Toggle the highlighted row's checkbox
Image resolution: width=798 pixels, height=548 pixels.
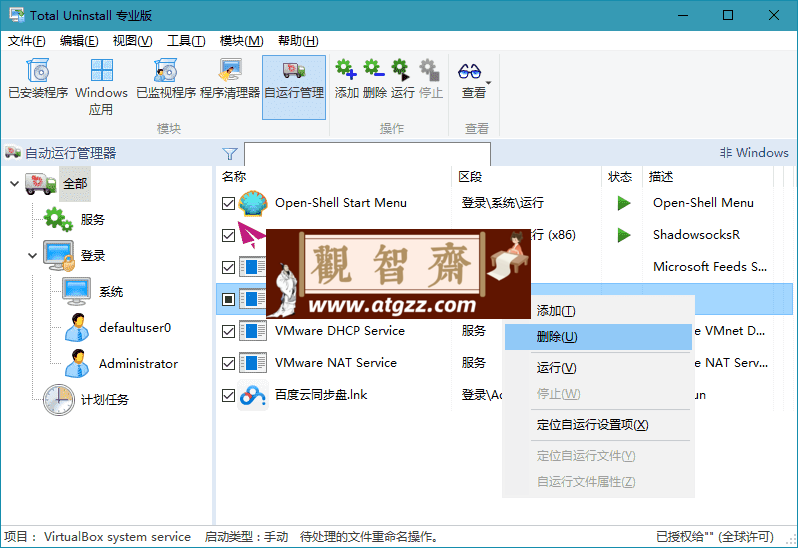[229, 299]
